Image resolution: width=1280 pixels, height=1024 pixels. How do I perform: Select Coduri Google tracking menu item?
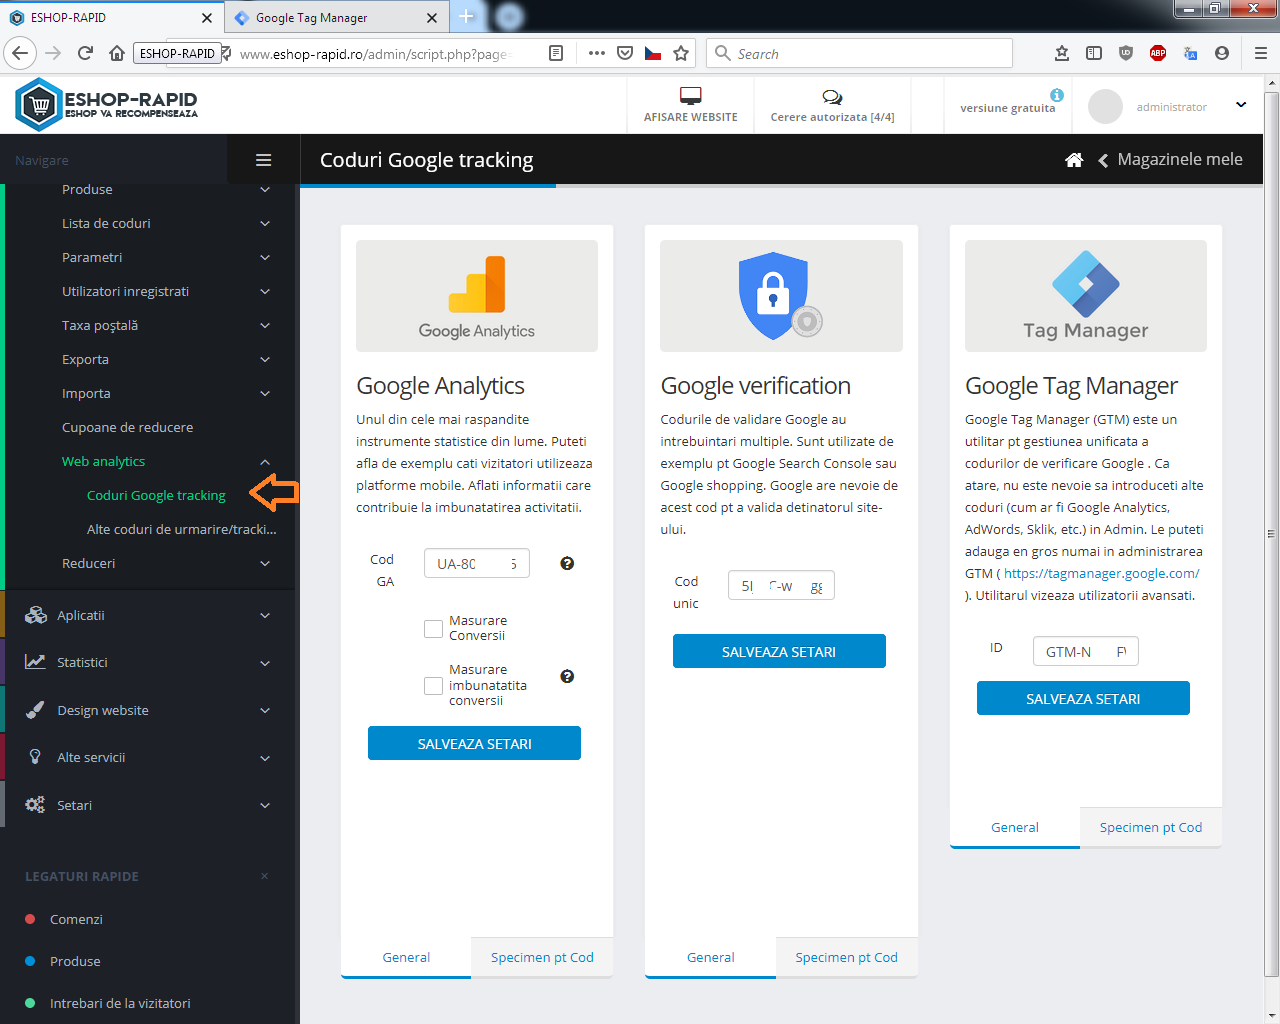point(156,495)
